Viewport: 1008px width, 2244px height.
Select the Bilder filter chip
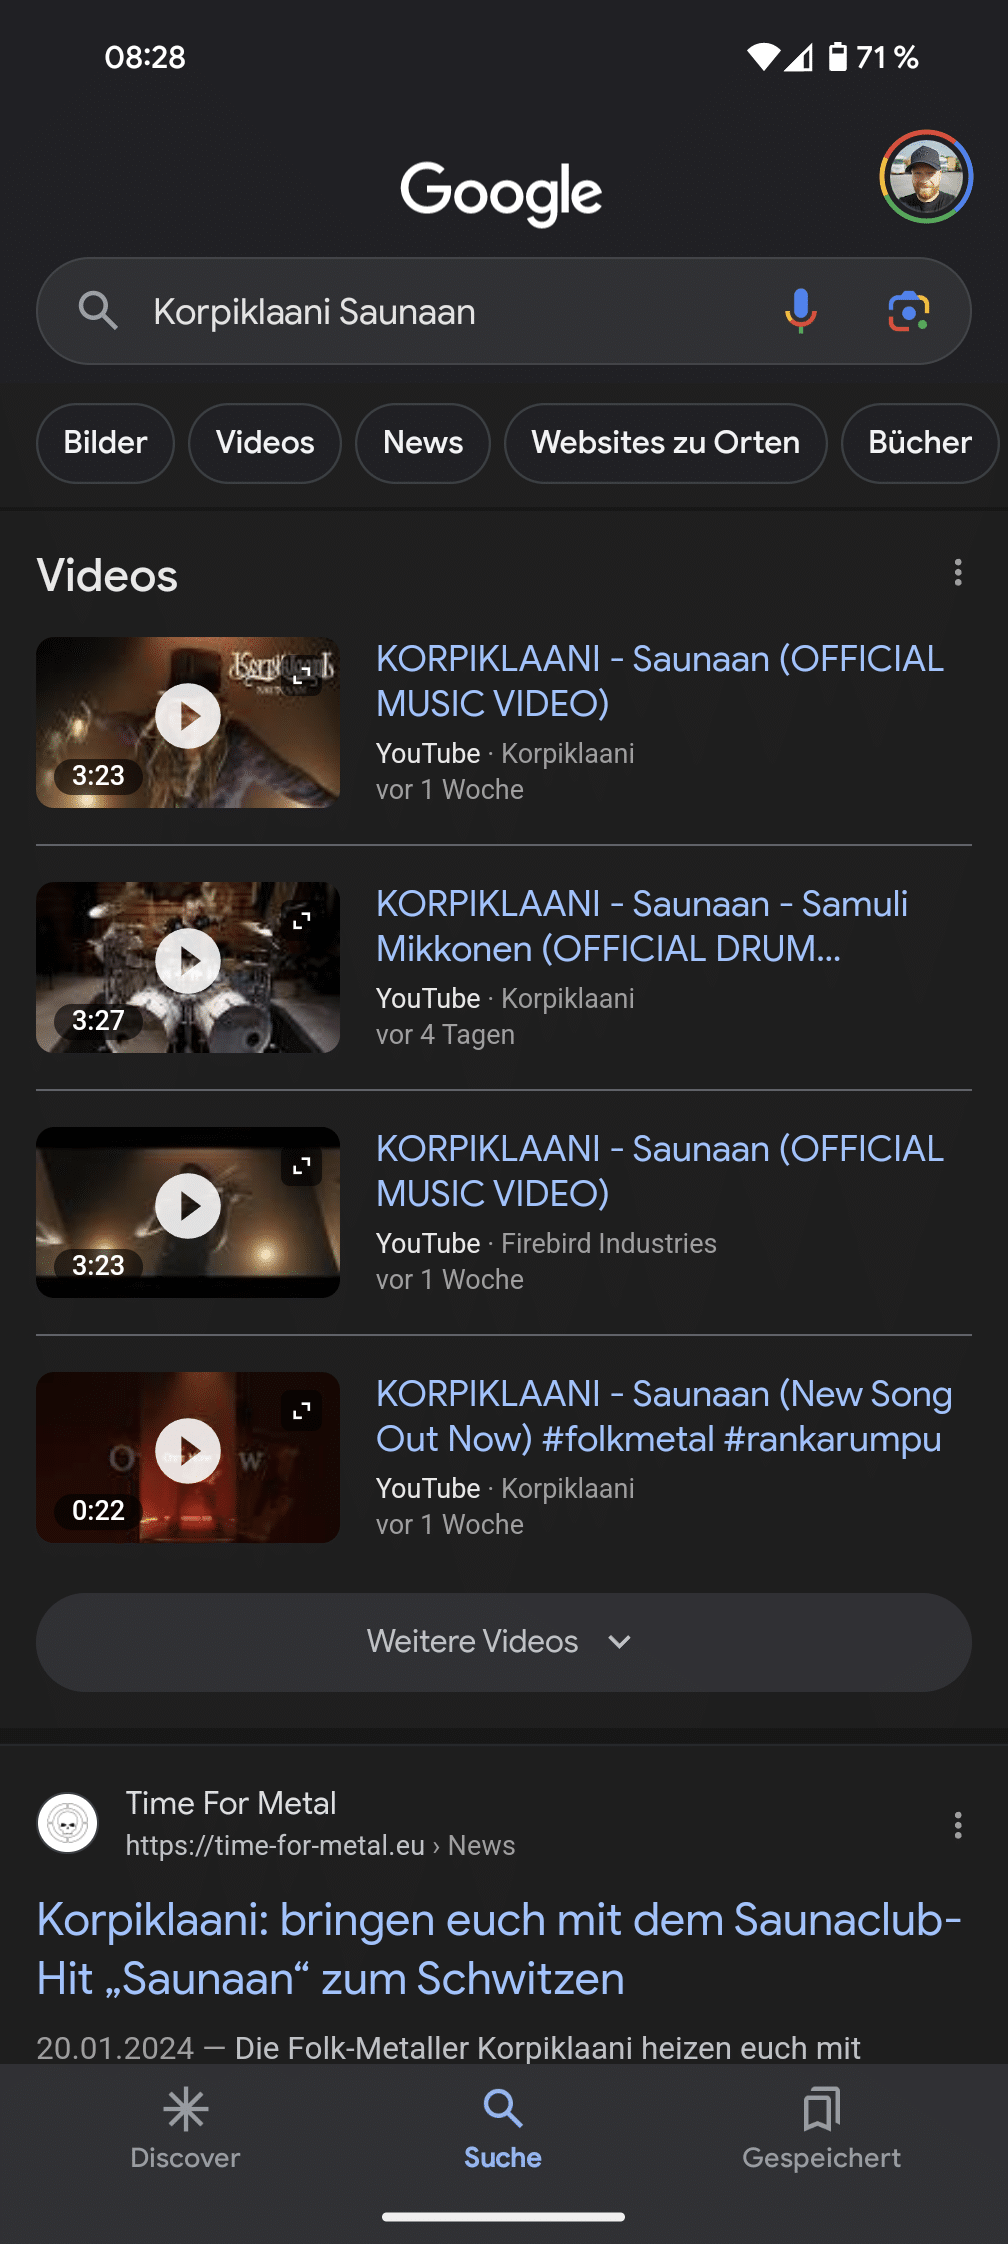(105, 443)
